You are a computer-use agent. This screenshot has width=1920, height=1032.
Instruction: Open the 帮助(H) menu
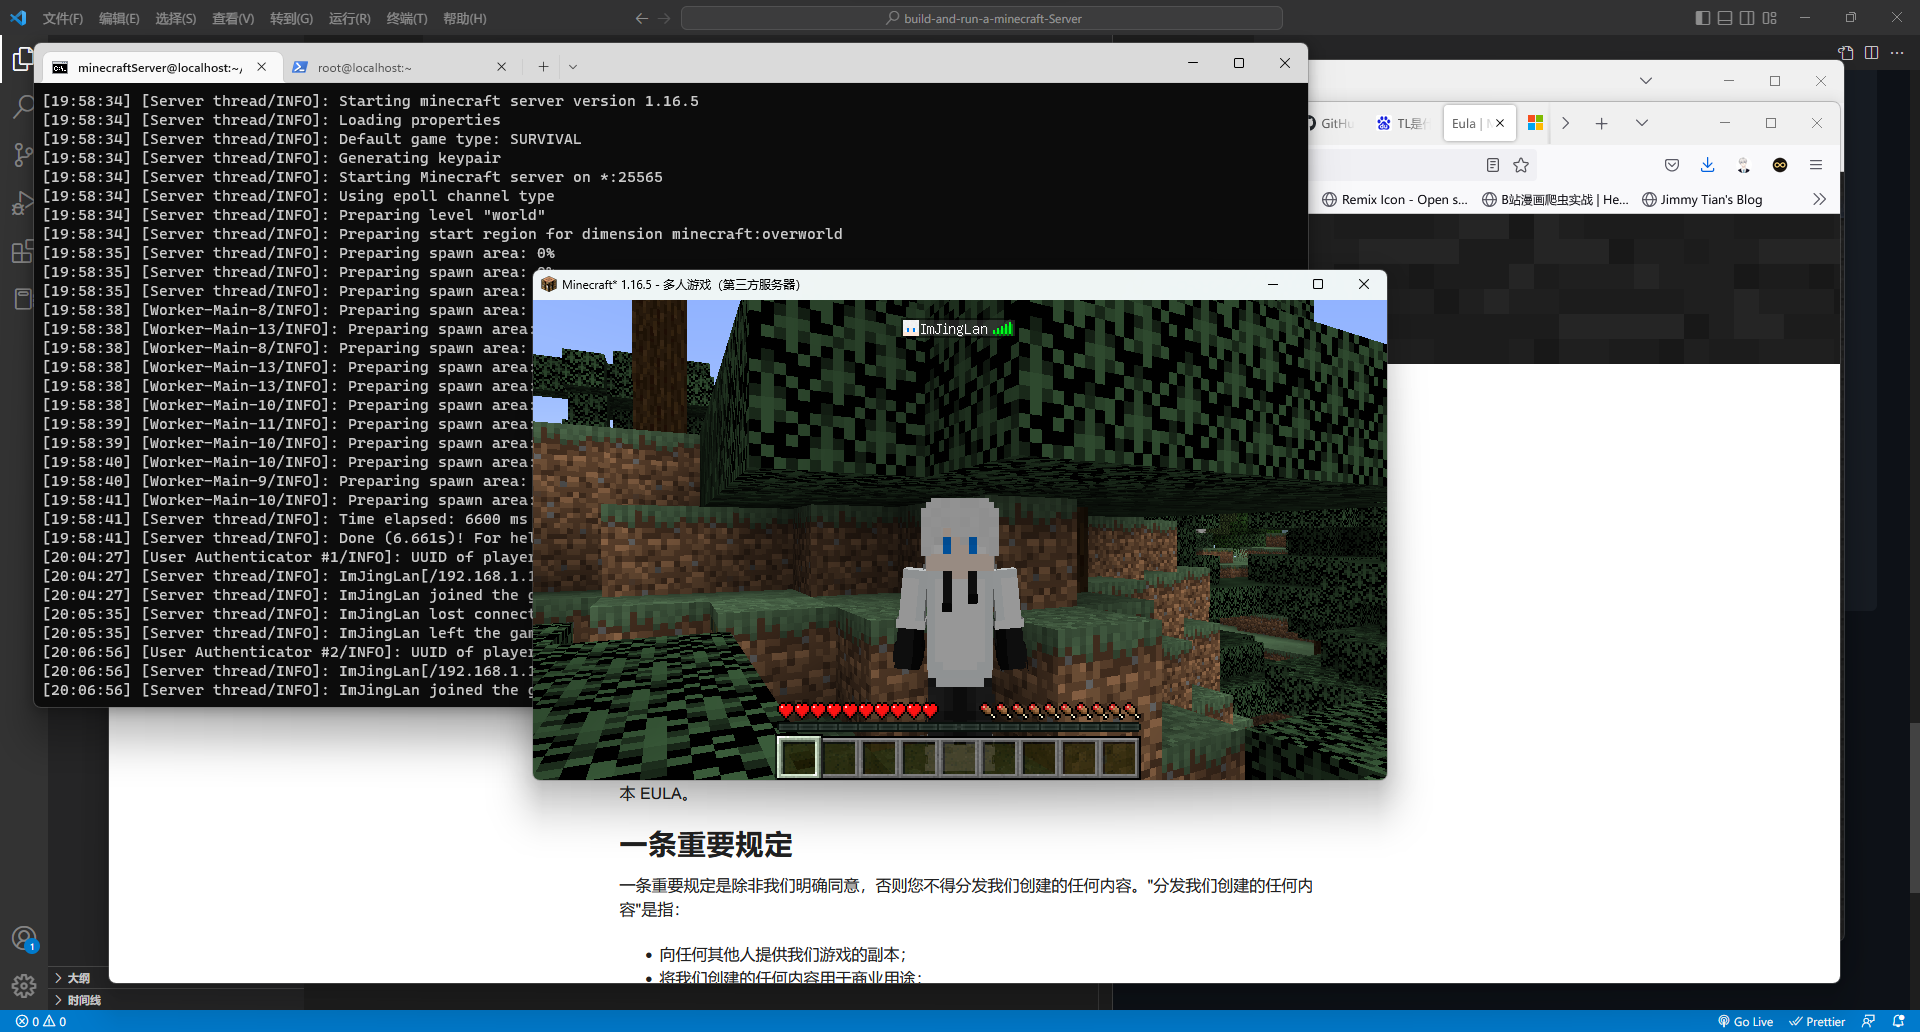[x=465, y=18]
